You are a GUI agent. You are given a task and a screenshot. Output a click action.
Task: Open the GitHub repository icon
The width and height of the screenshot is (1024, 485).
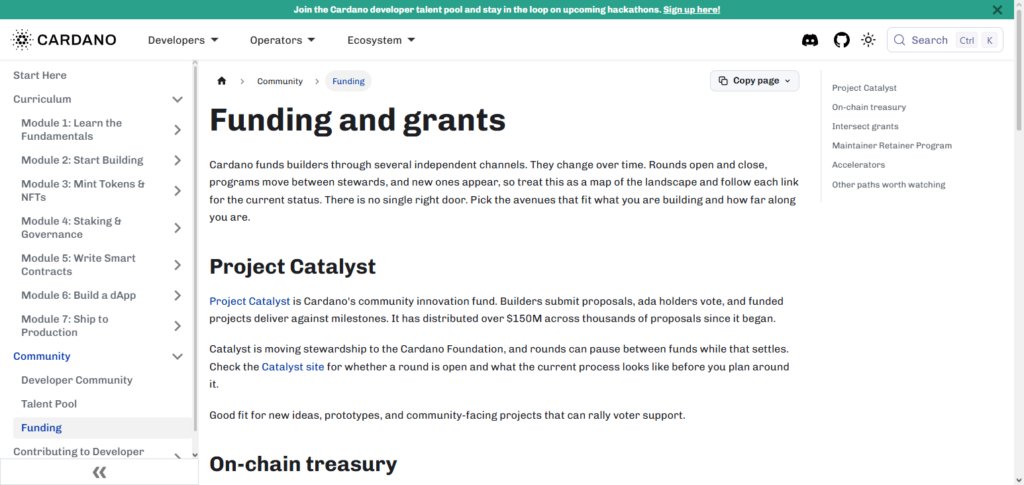(x=842, y=40)
